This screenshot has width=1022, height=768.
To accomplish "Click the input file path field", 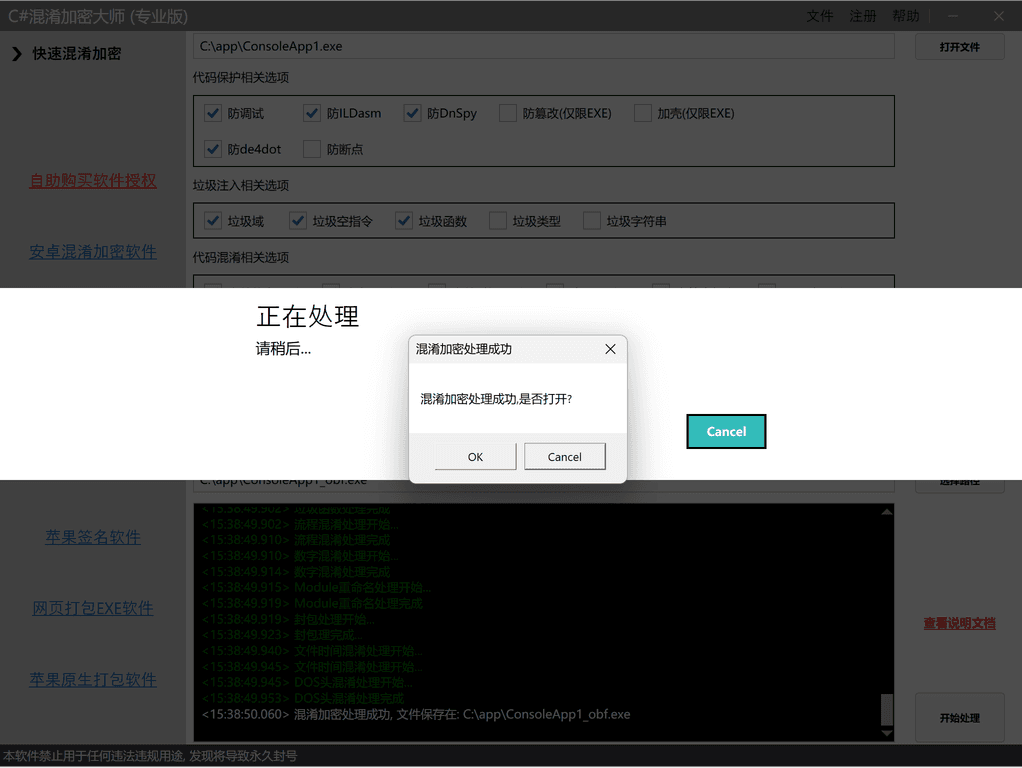I will (x=543, y=46).
